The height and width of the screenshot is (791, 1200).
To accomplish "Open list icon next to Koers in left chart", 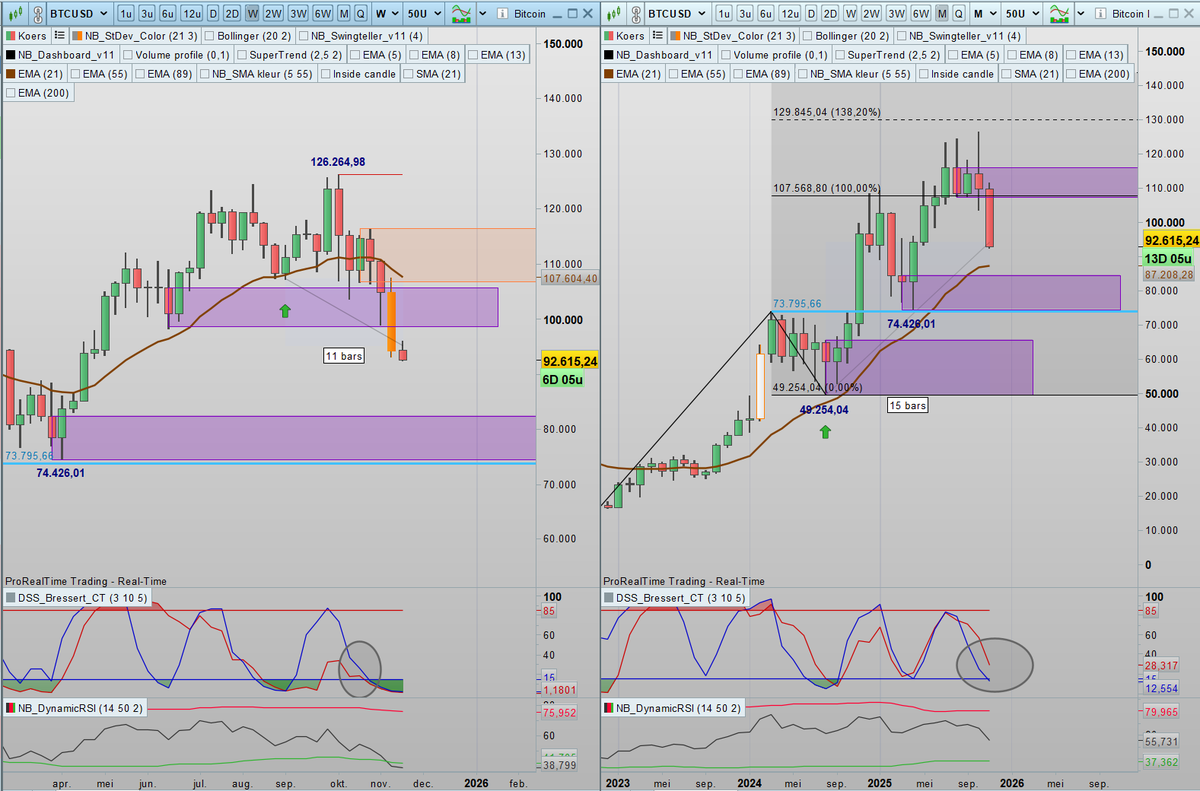I will coord(58,35).
